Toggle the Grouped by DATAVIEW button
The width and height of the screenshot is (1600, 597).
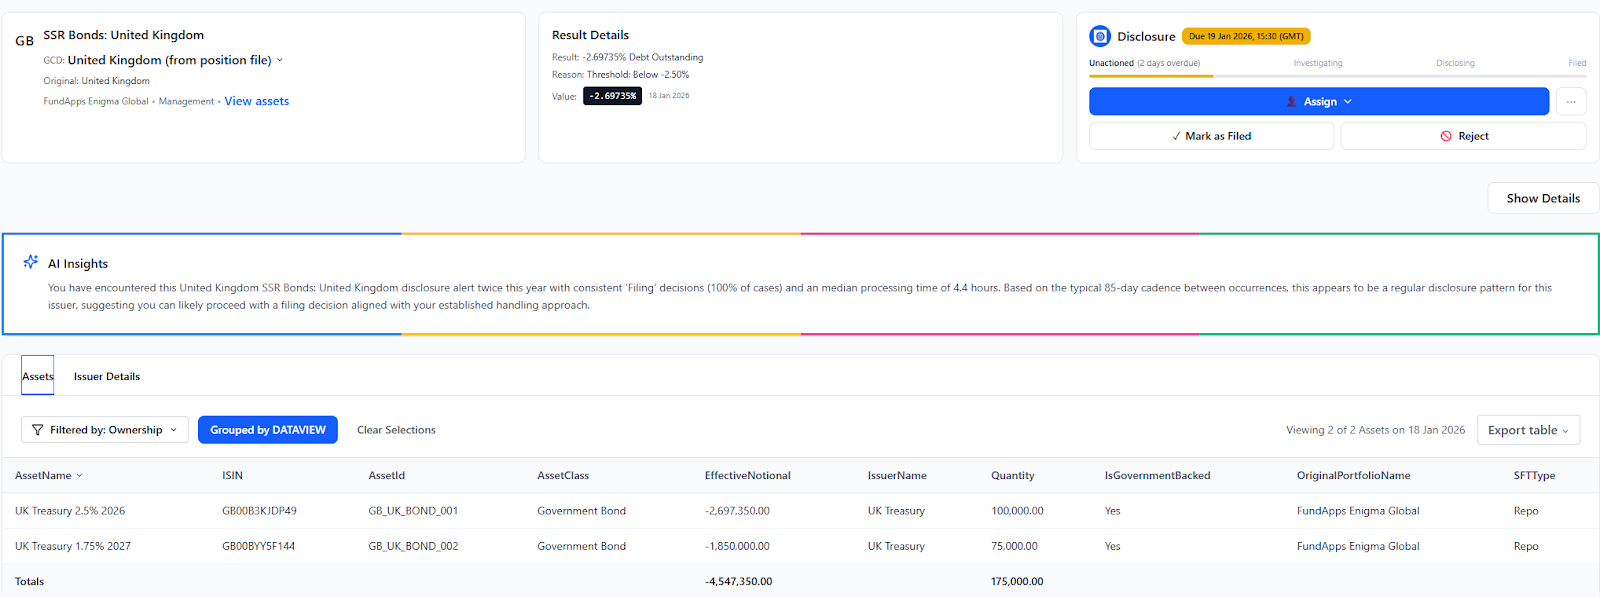point(267,430)
